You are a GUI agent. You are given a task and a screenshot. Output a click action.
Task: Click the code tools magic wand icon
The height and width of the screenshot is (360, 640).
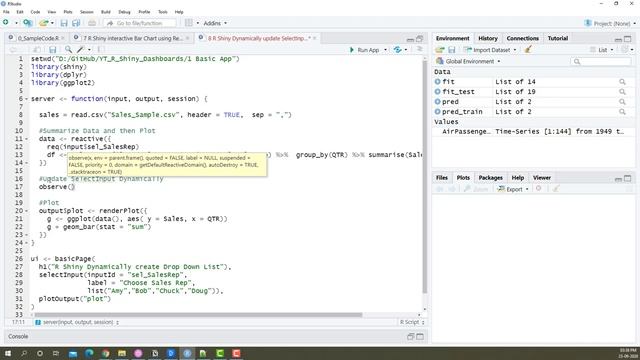[x=80, y=50]
